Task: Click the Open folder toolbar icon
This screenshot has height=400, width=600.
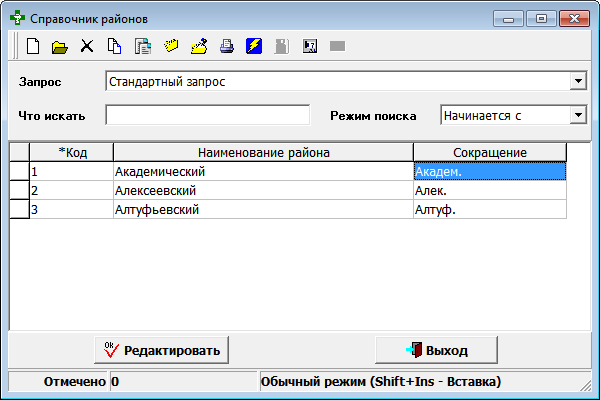Action: [59, 46]
